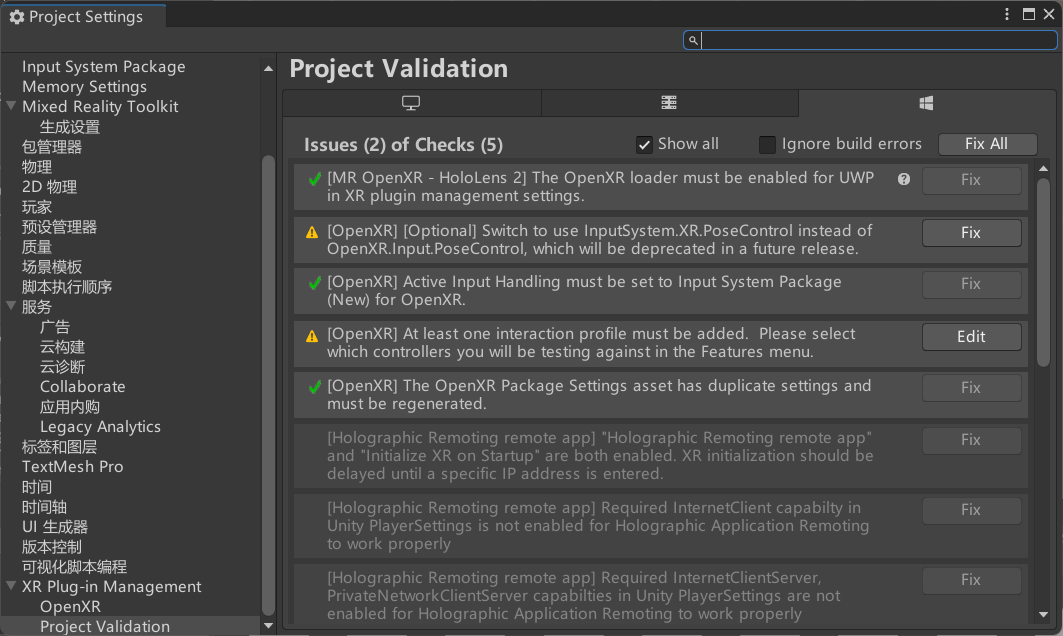Click the validation list vertical scrollbar
The height and width of the screenshot is (636, 1063).
coord(1044,270)
